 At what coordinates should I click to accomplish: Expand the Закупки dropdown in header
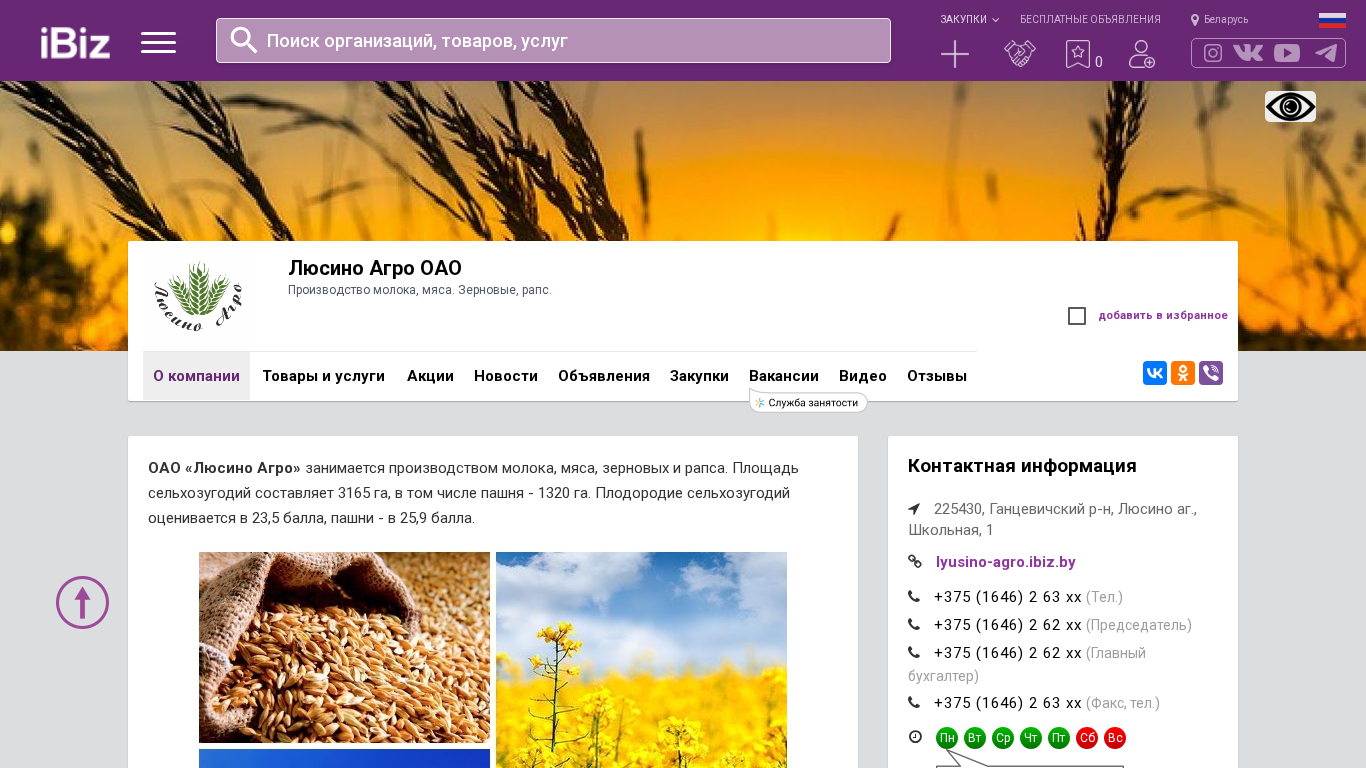969,20
